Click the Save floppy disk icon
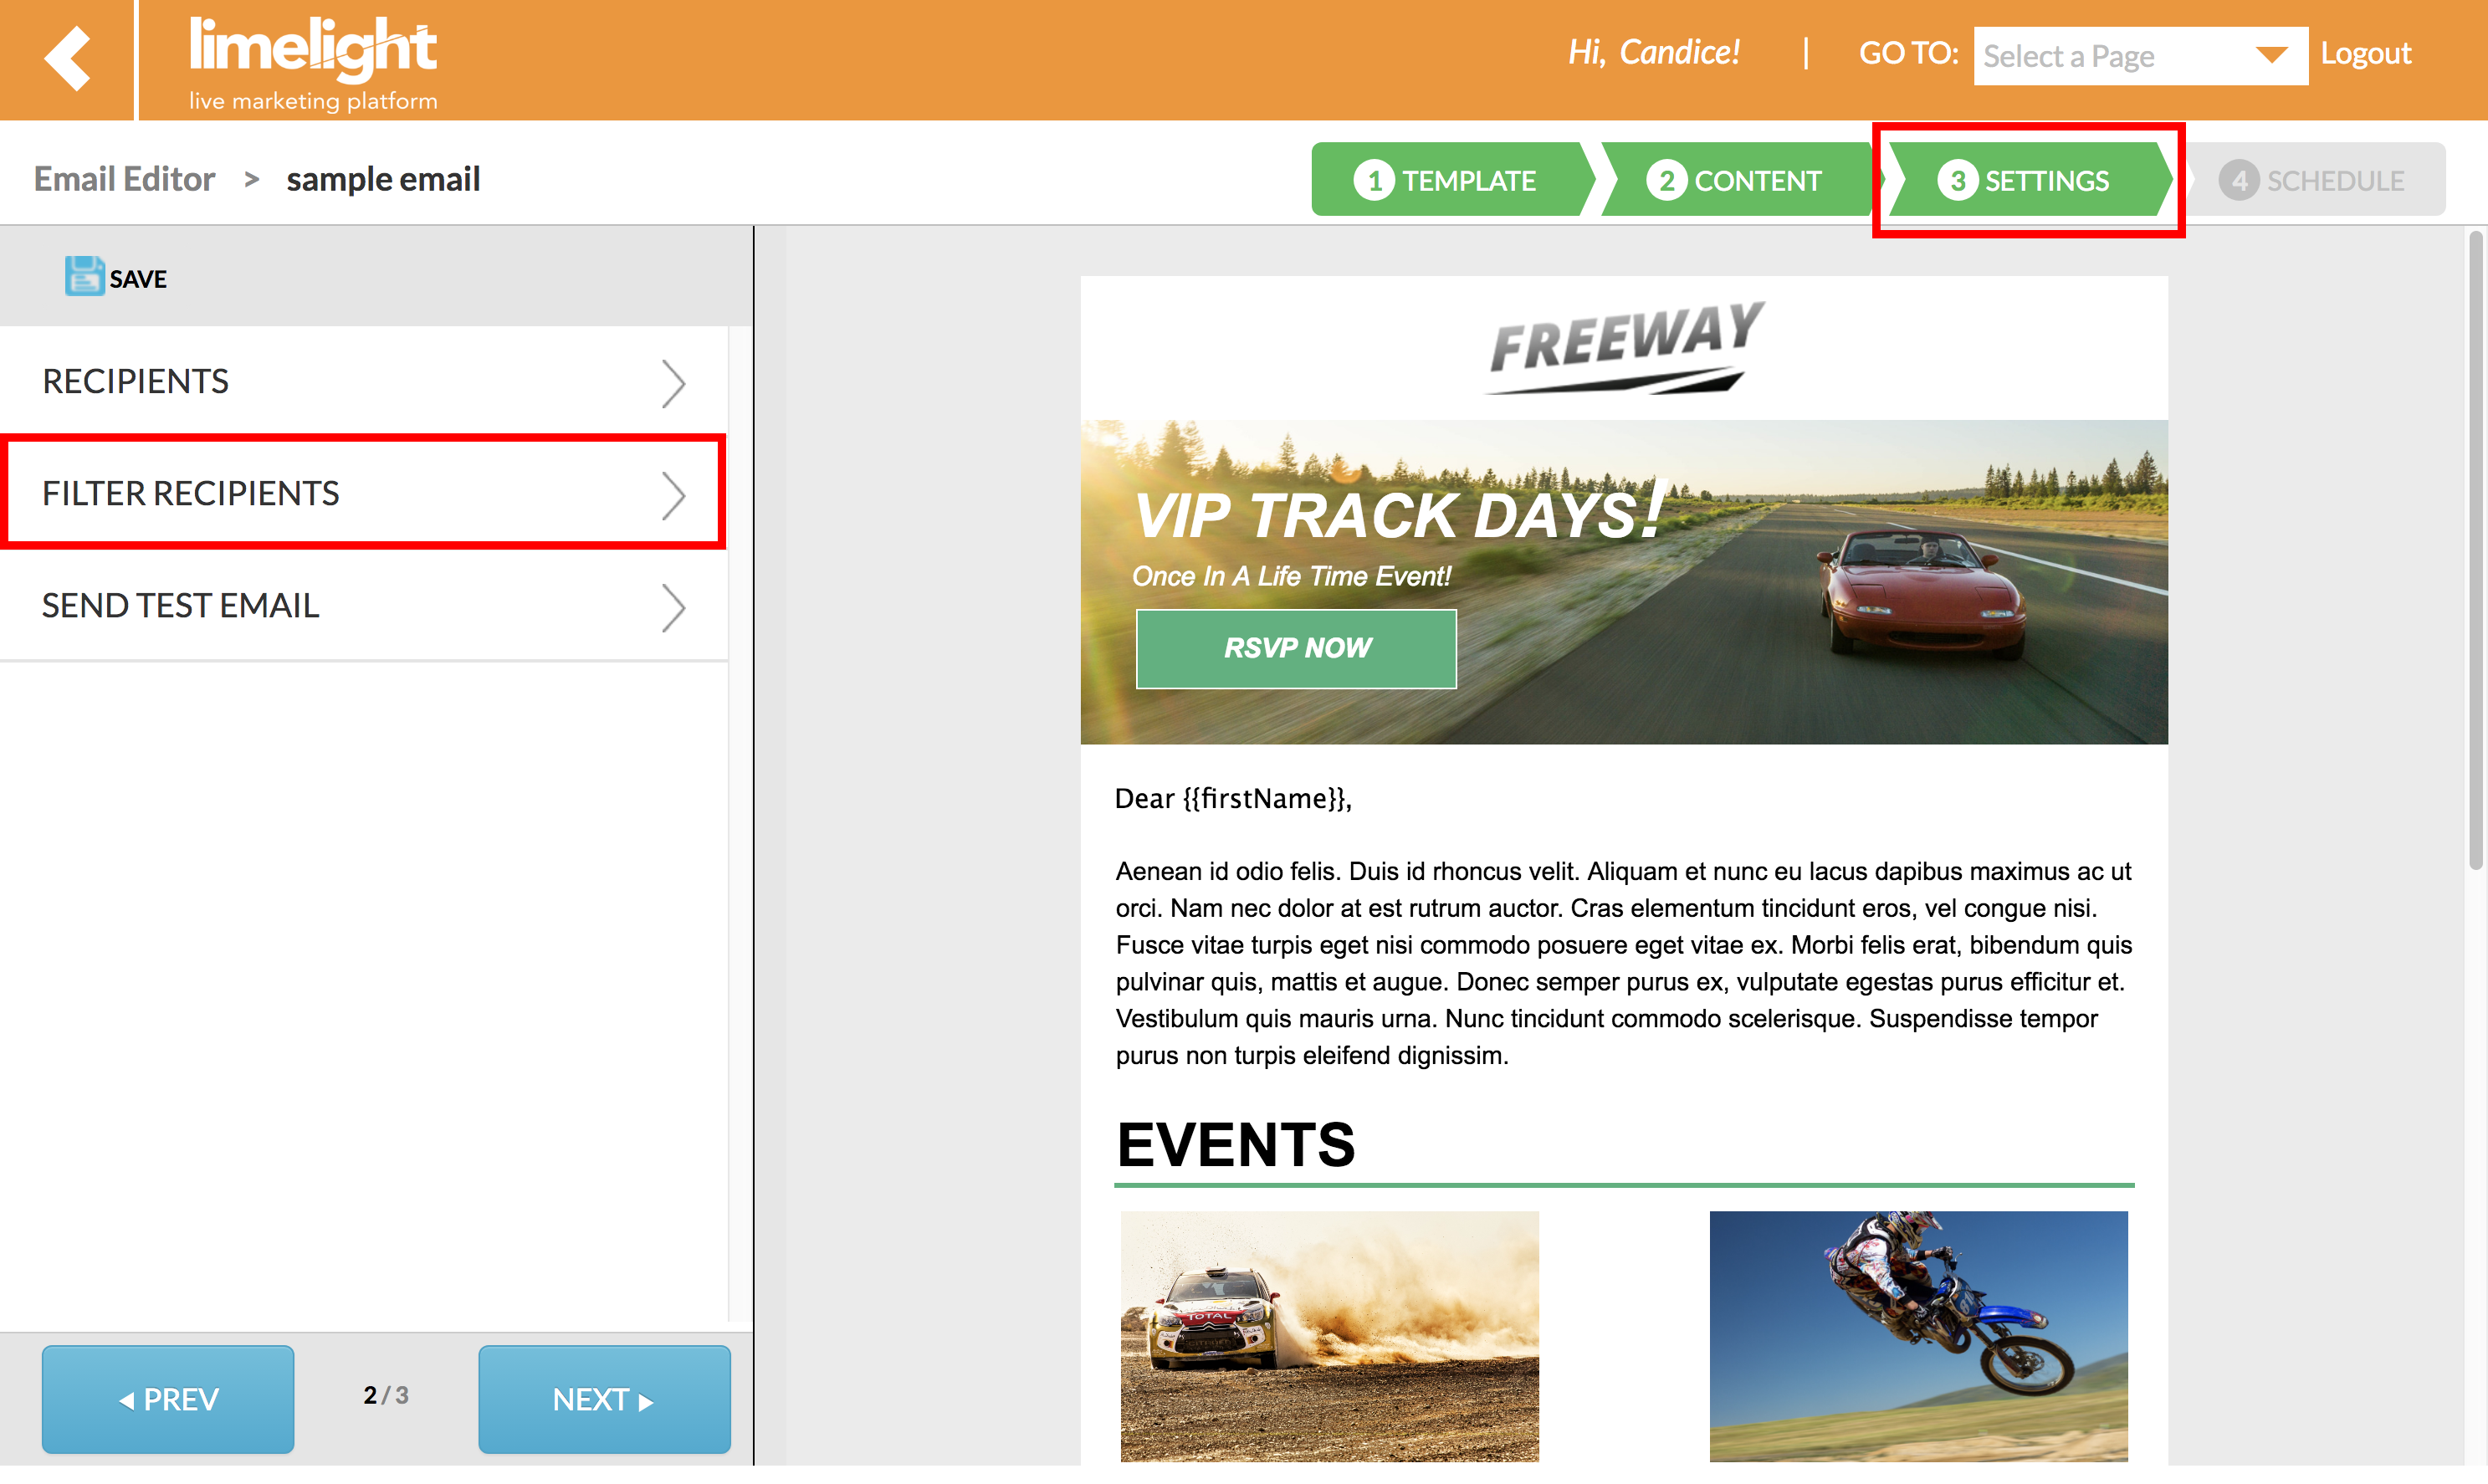Screen dimensions: 2488x1484 84,276
